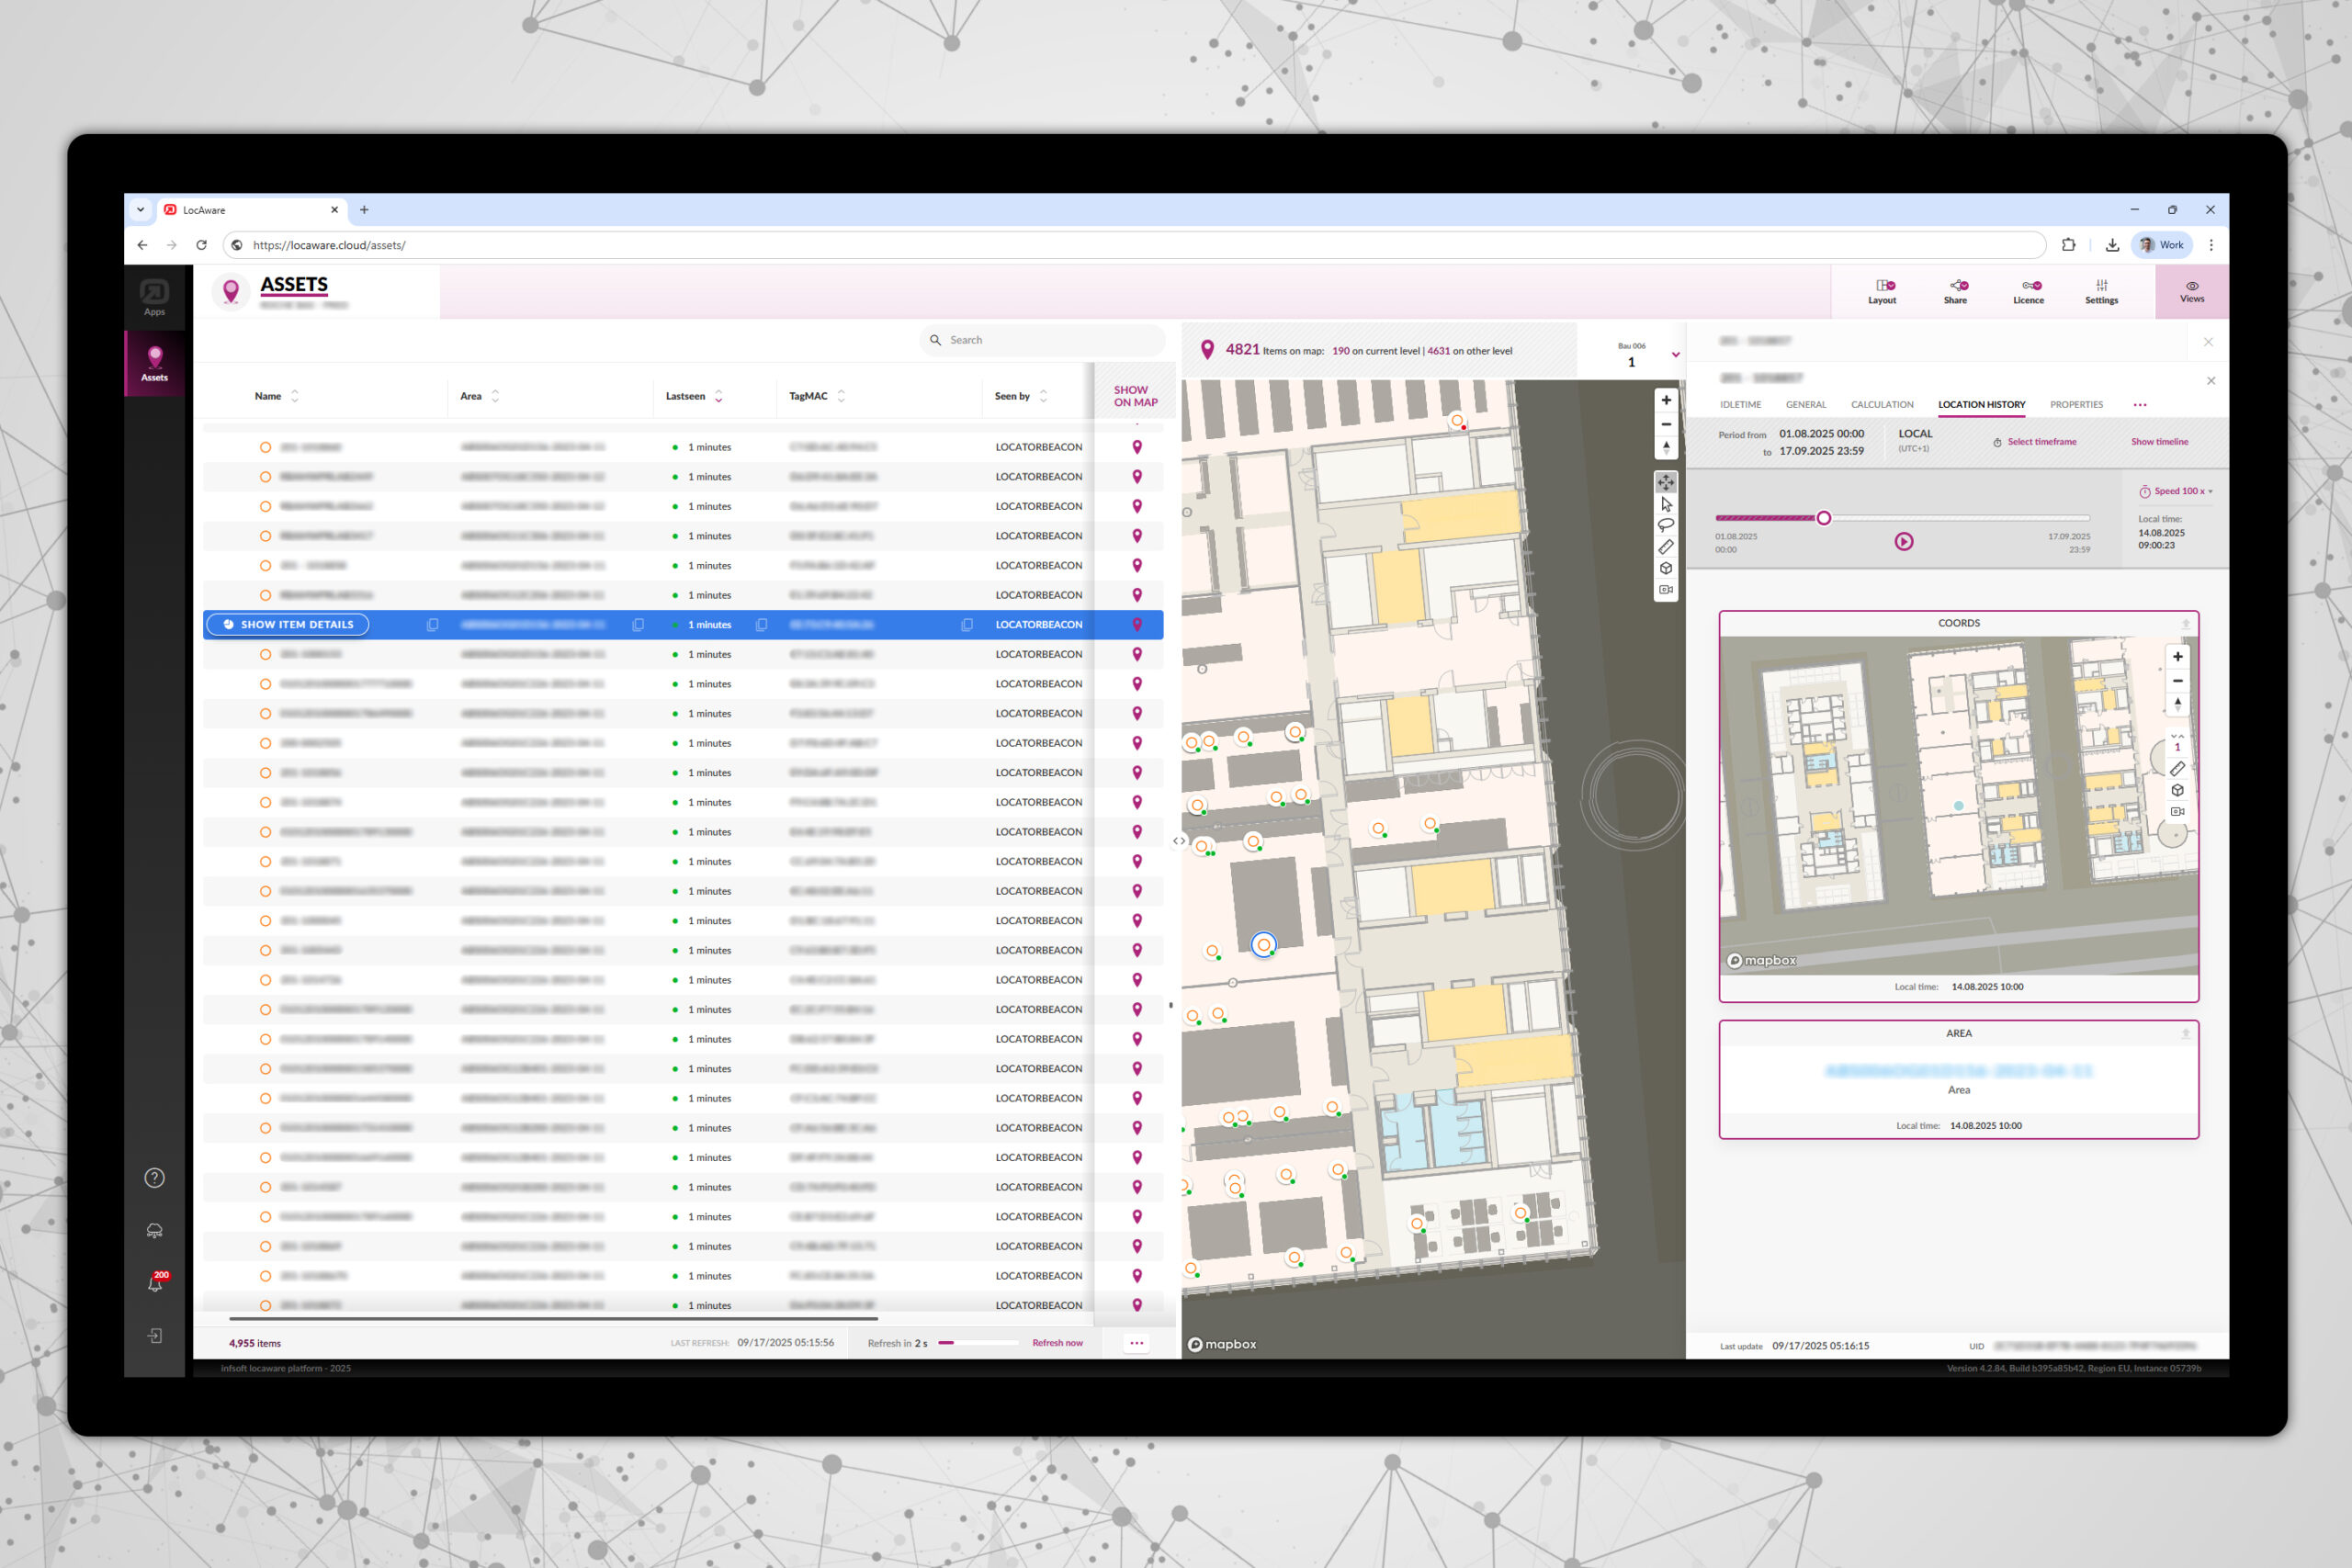Play the location history playback
Viewport: 2352px width, 1568px height.
coord(1903,541)
